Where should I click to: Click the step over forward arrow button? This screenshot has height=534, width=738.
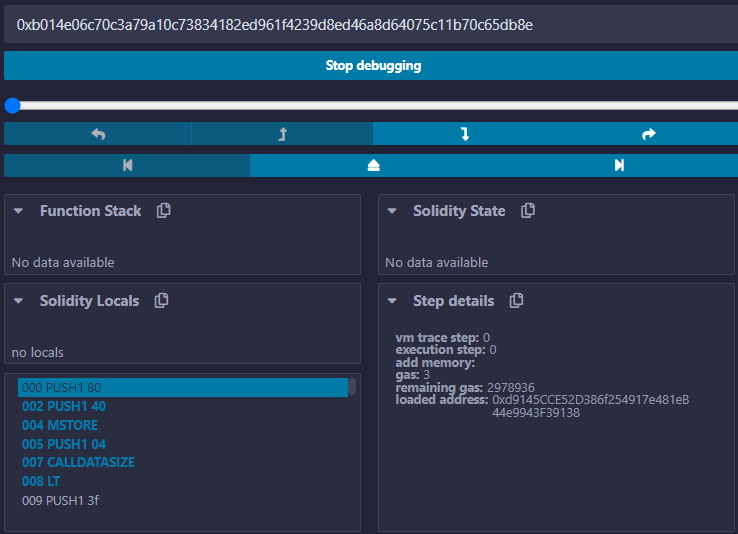(648, 134)
